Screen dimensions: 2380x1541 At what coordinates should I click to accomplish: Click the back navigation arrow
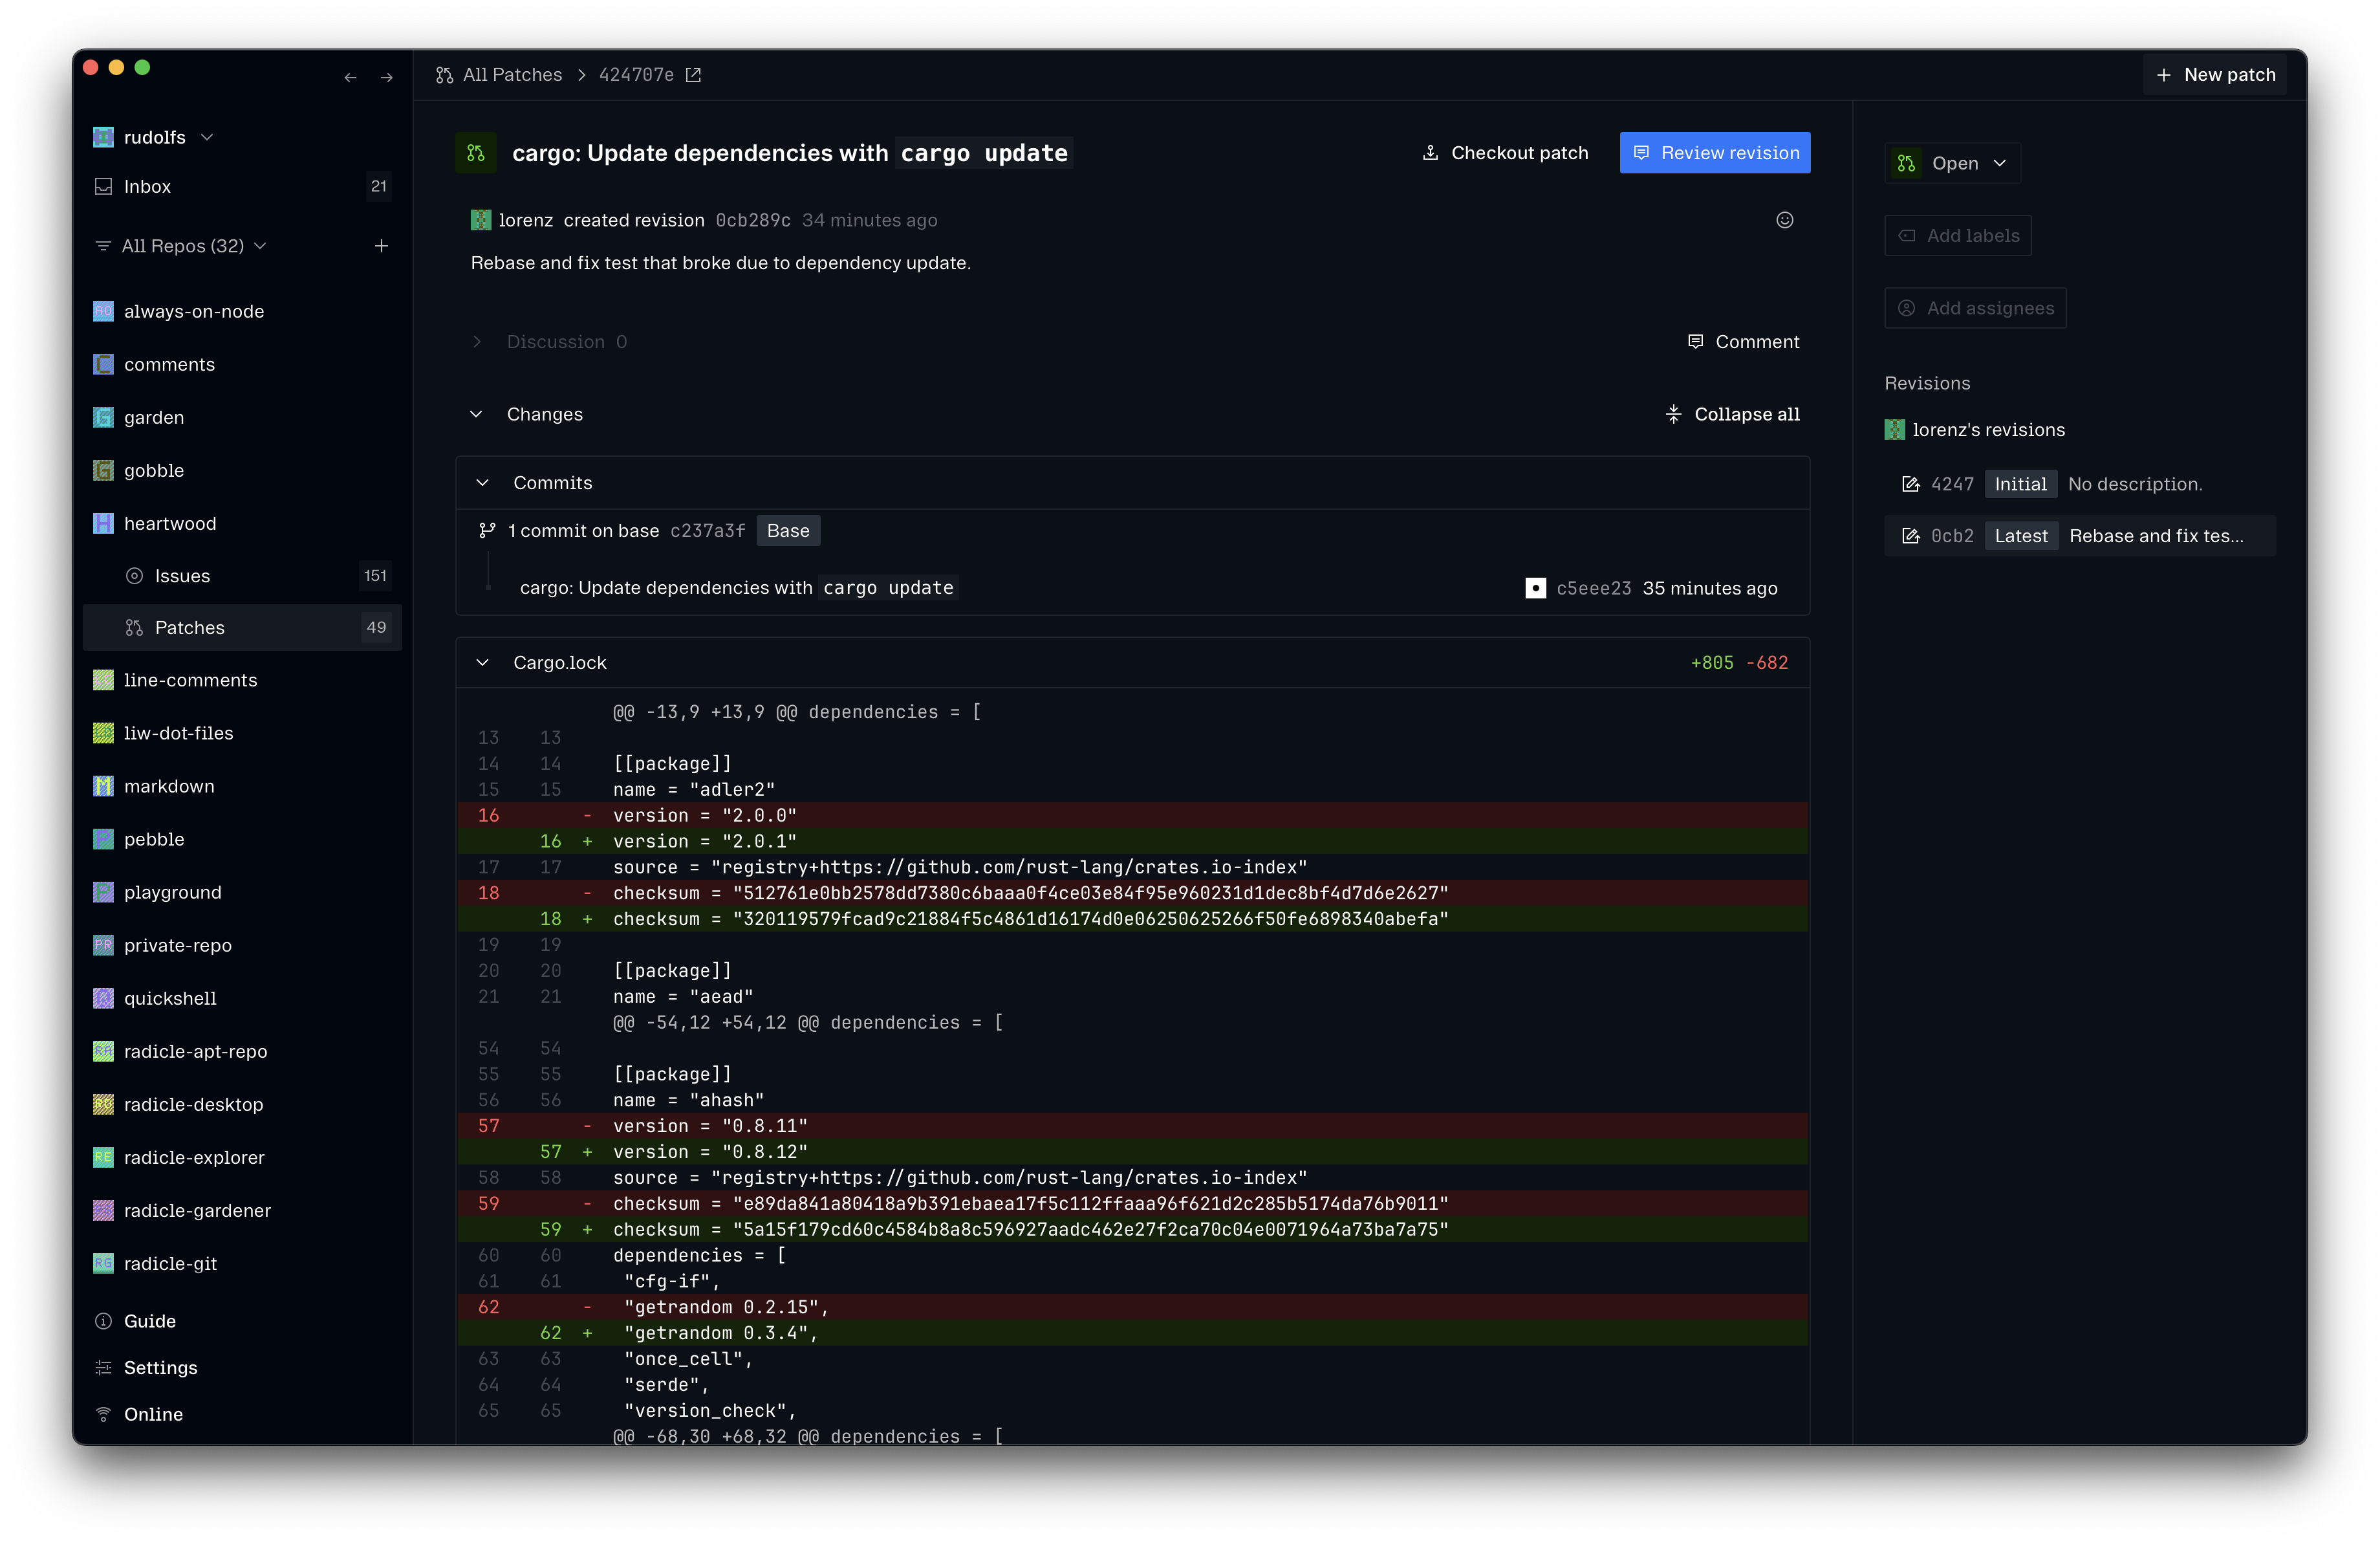tap(350, 77)
